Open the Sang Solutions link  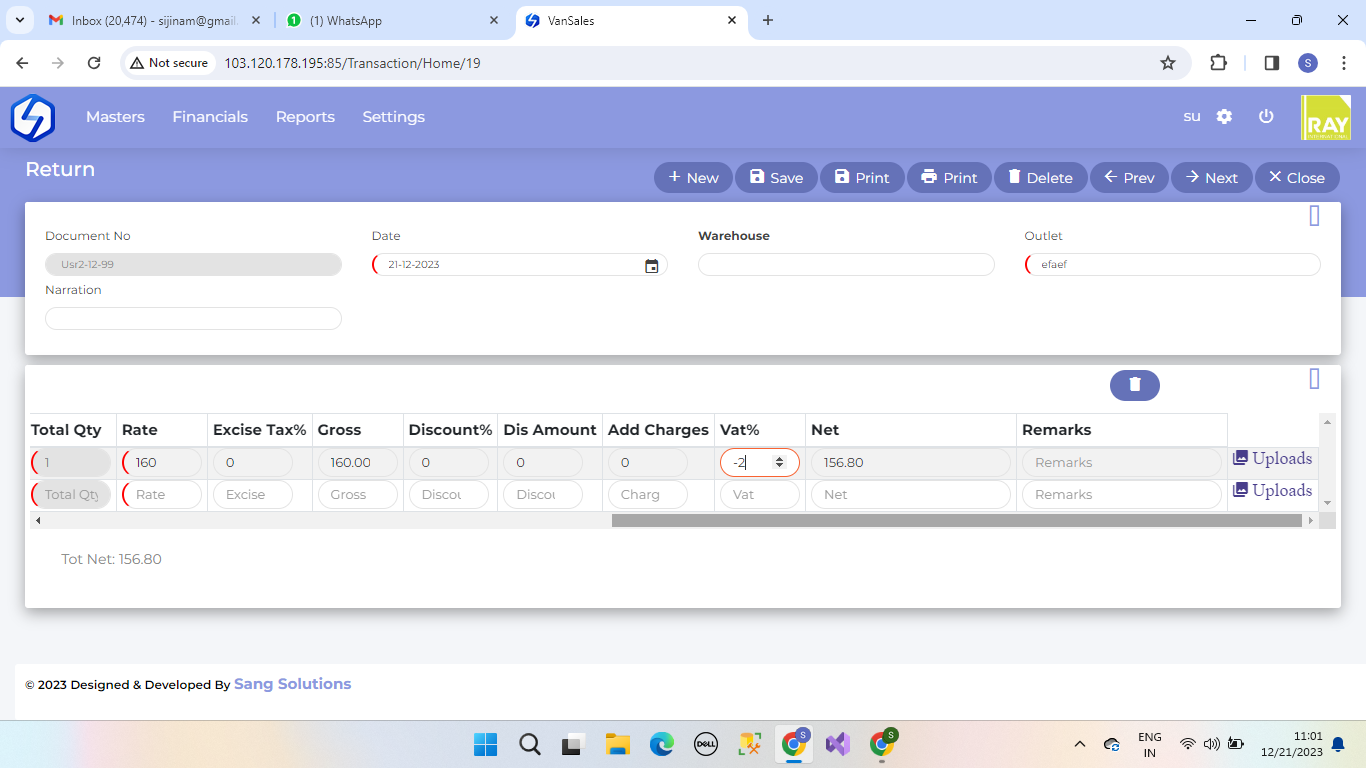click(292, 684)
